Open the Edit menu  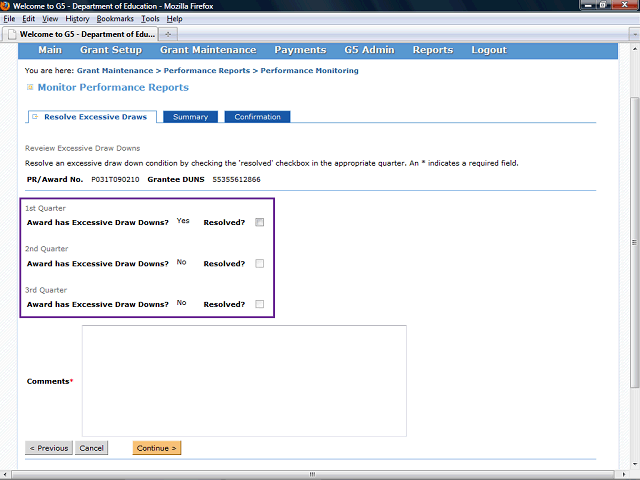click(x=28, y=19)
